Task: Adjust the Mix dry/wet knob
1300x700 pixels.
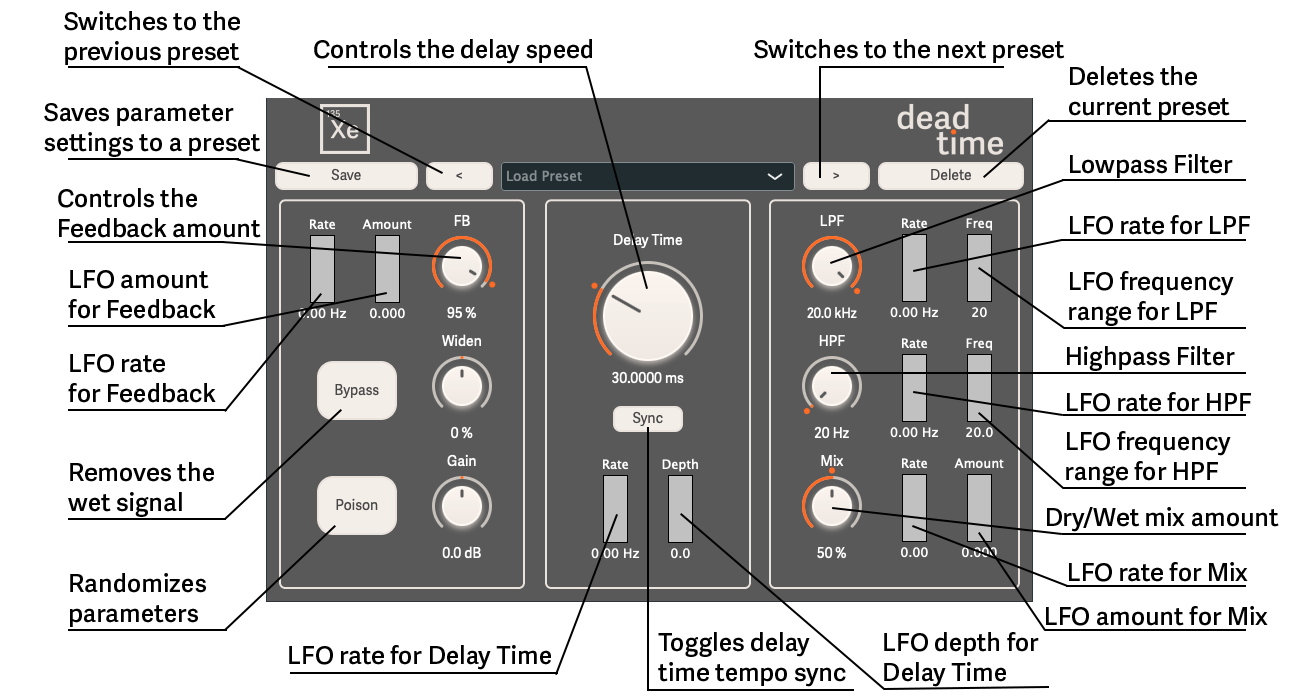Action: point(831,506)
